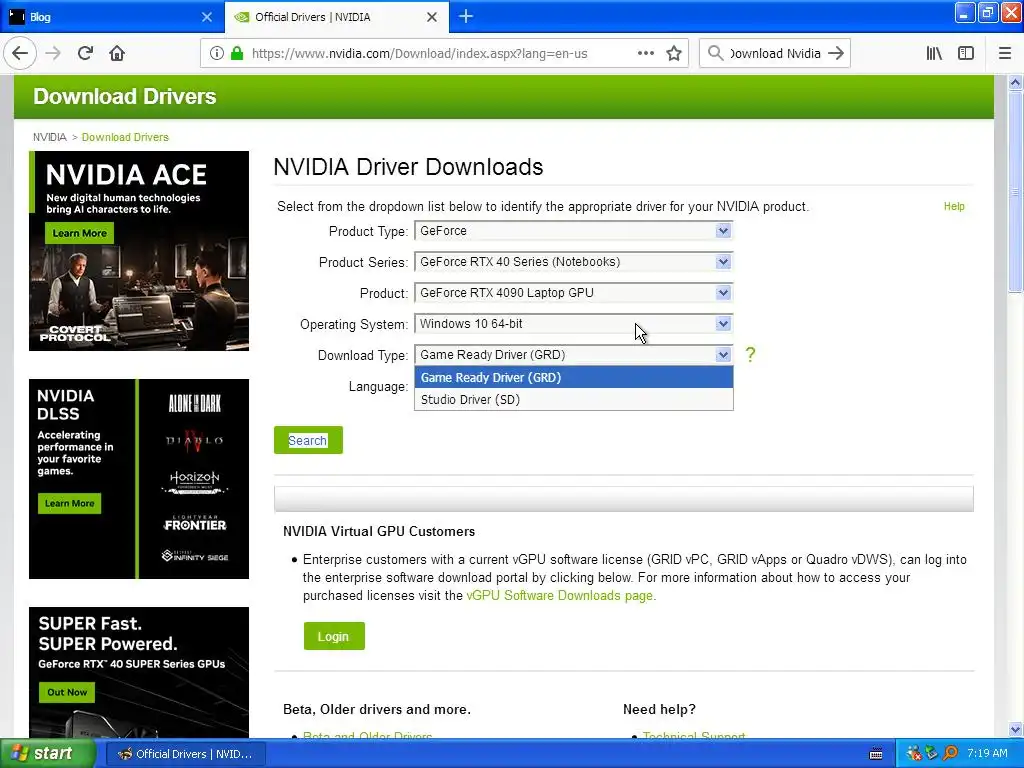Click the green question mark help icon
Screen dimensions: 1024x768
[750, 355]
